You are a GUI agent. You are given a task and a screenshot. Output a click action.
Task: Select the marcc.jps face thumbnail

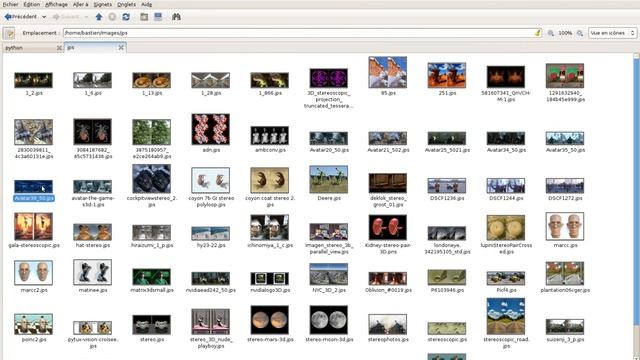click(x=565, y=226)
